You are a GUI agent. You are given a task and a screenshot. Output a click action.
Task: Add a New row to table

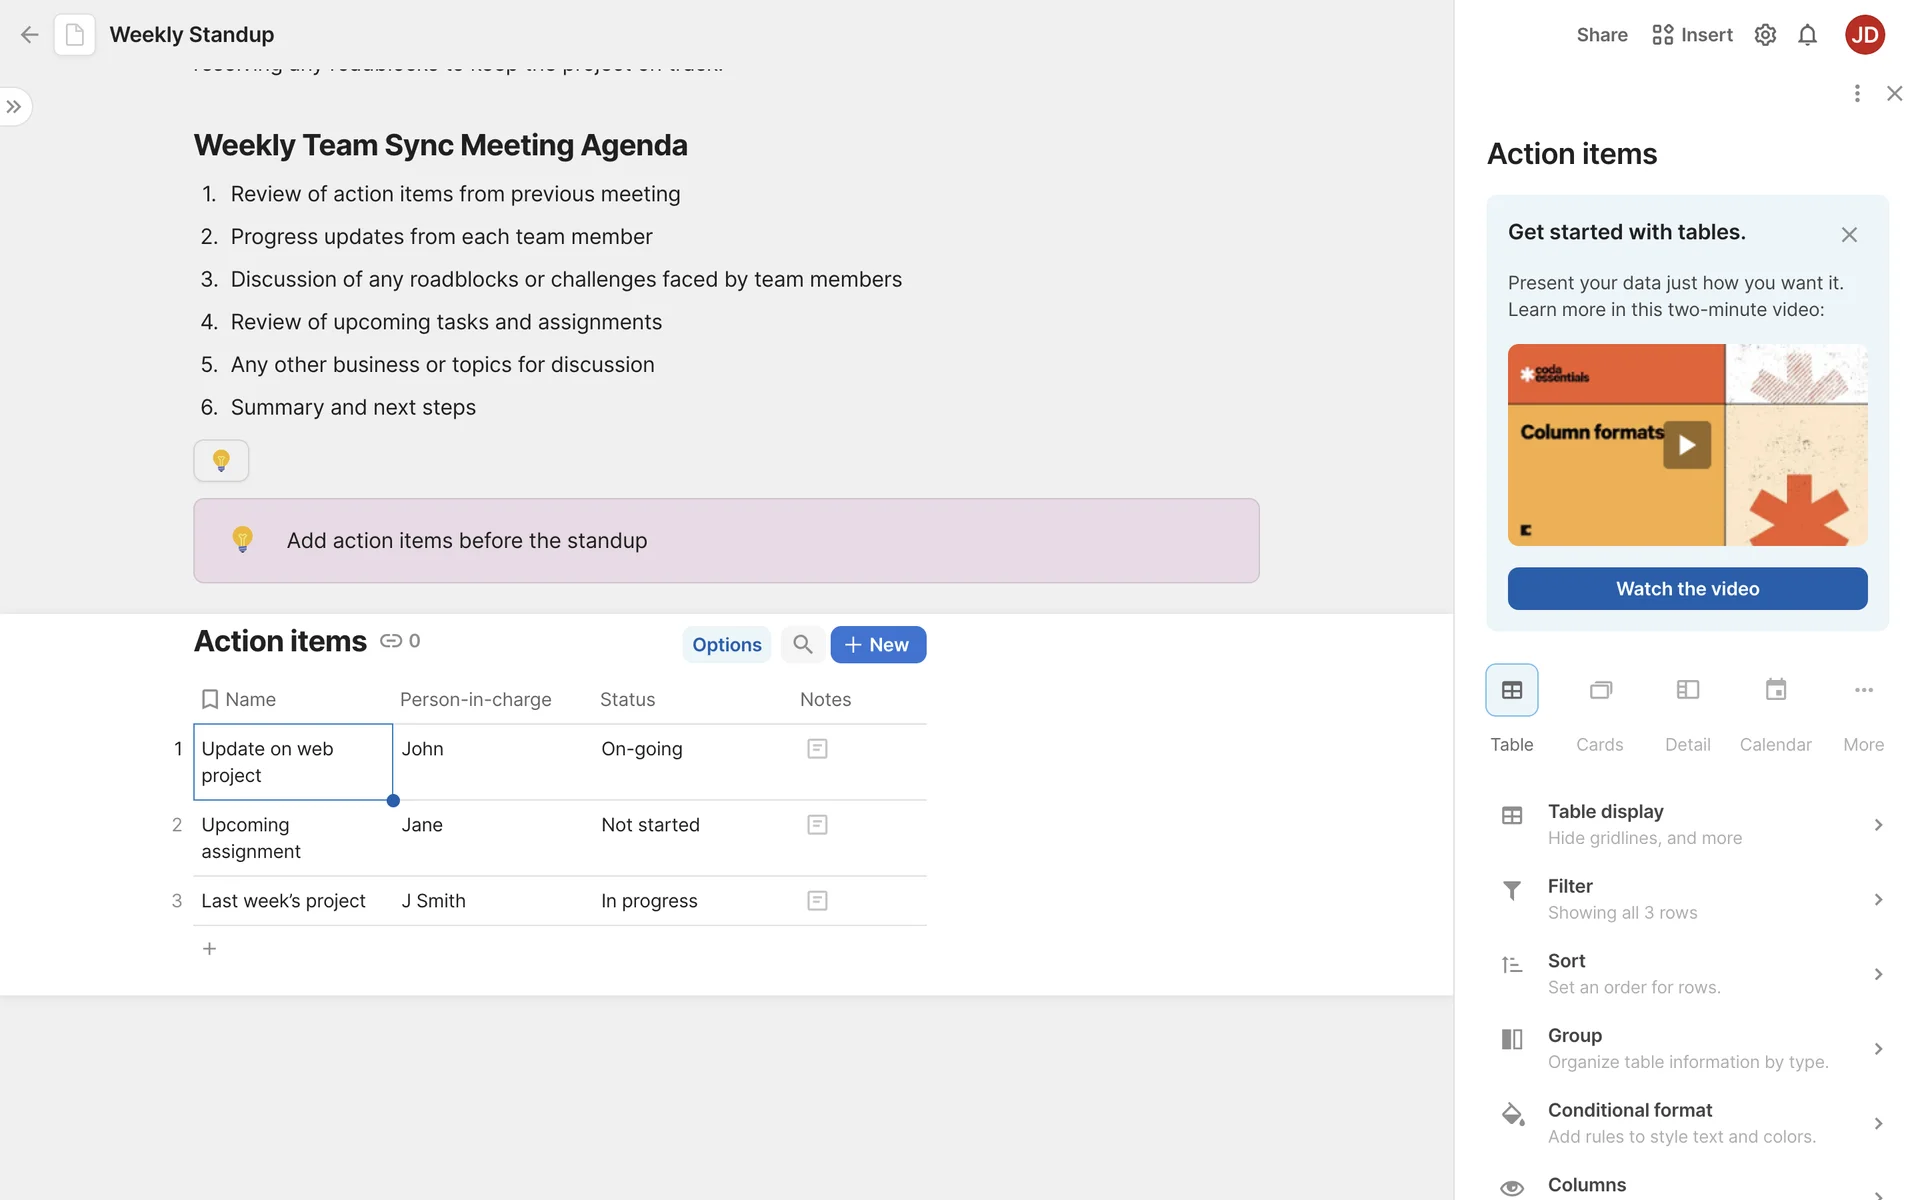[x=878, y=645]
